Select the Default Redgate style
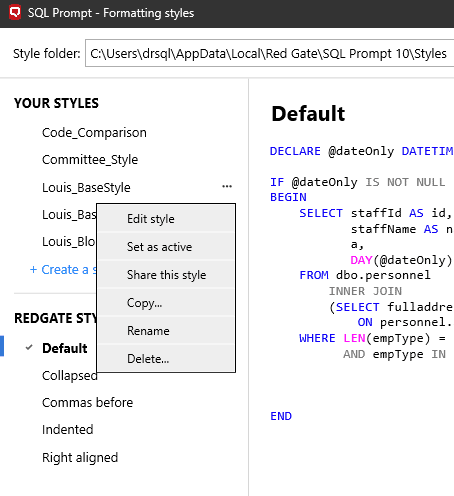454x496 pixels. coord(65,348)
